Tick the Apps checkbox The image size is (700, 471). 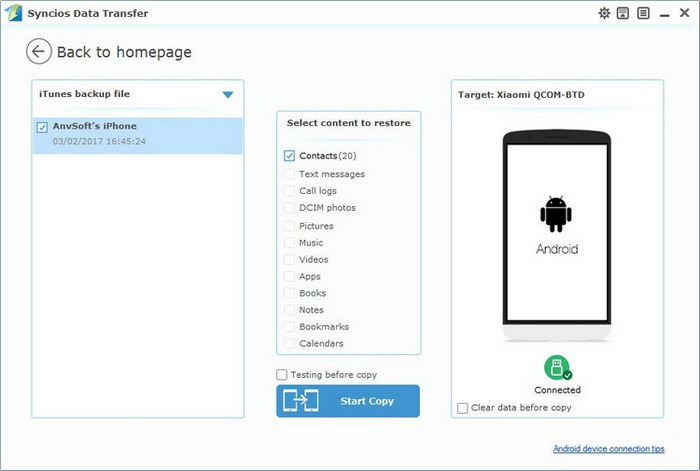[289, 276]
